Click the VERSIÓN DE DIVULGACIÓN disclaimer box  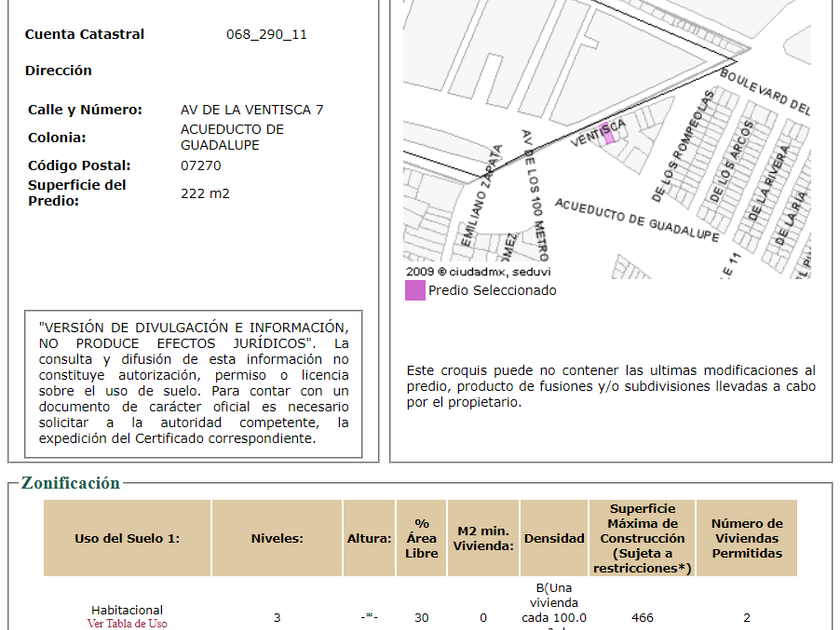point(193,384)
